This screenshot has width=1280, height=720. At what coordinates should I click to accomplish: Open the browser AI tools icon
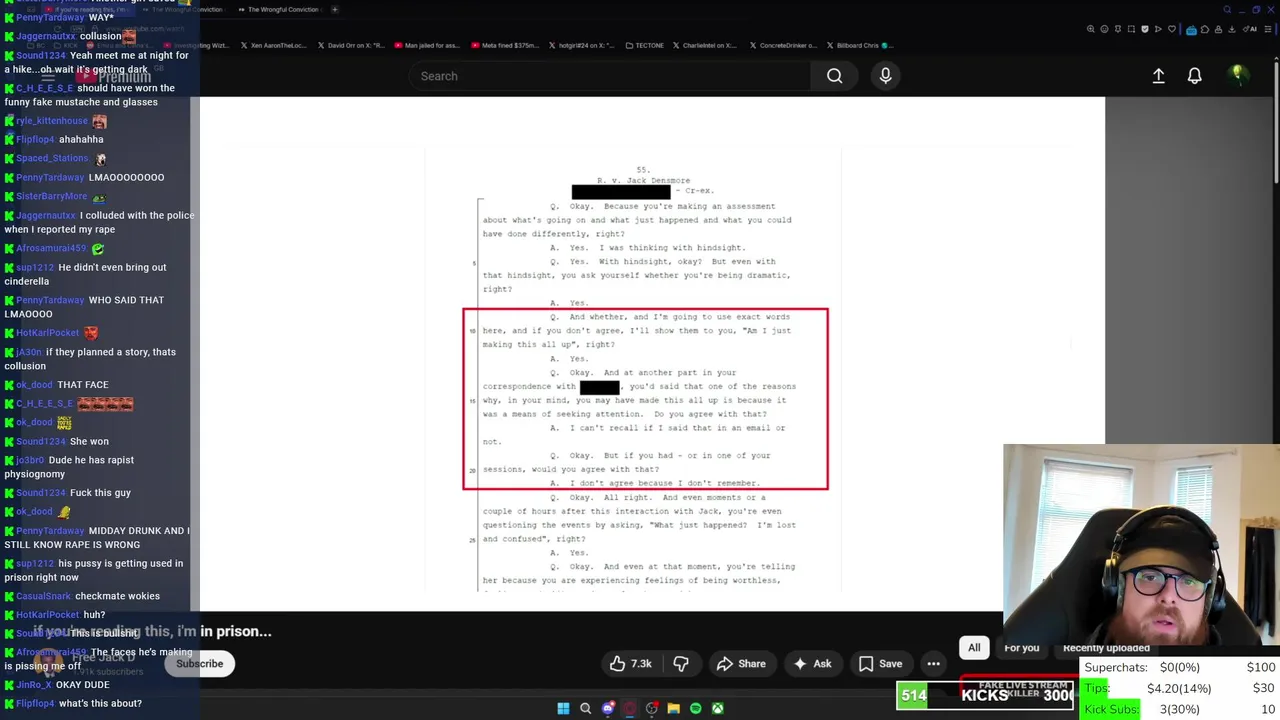pos(1249,29)
